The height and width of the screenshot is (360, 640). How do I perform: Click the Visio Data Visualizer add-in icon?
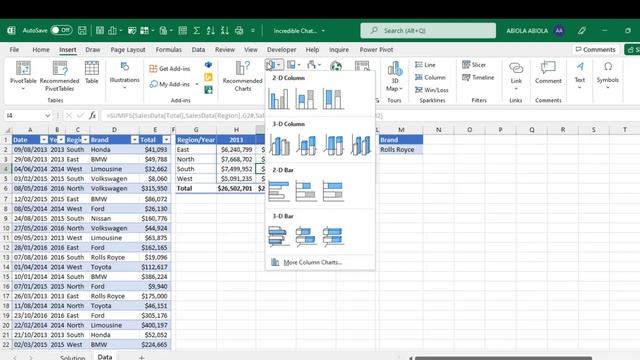pos(208,64)
